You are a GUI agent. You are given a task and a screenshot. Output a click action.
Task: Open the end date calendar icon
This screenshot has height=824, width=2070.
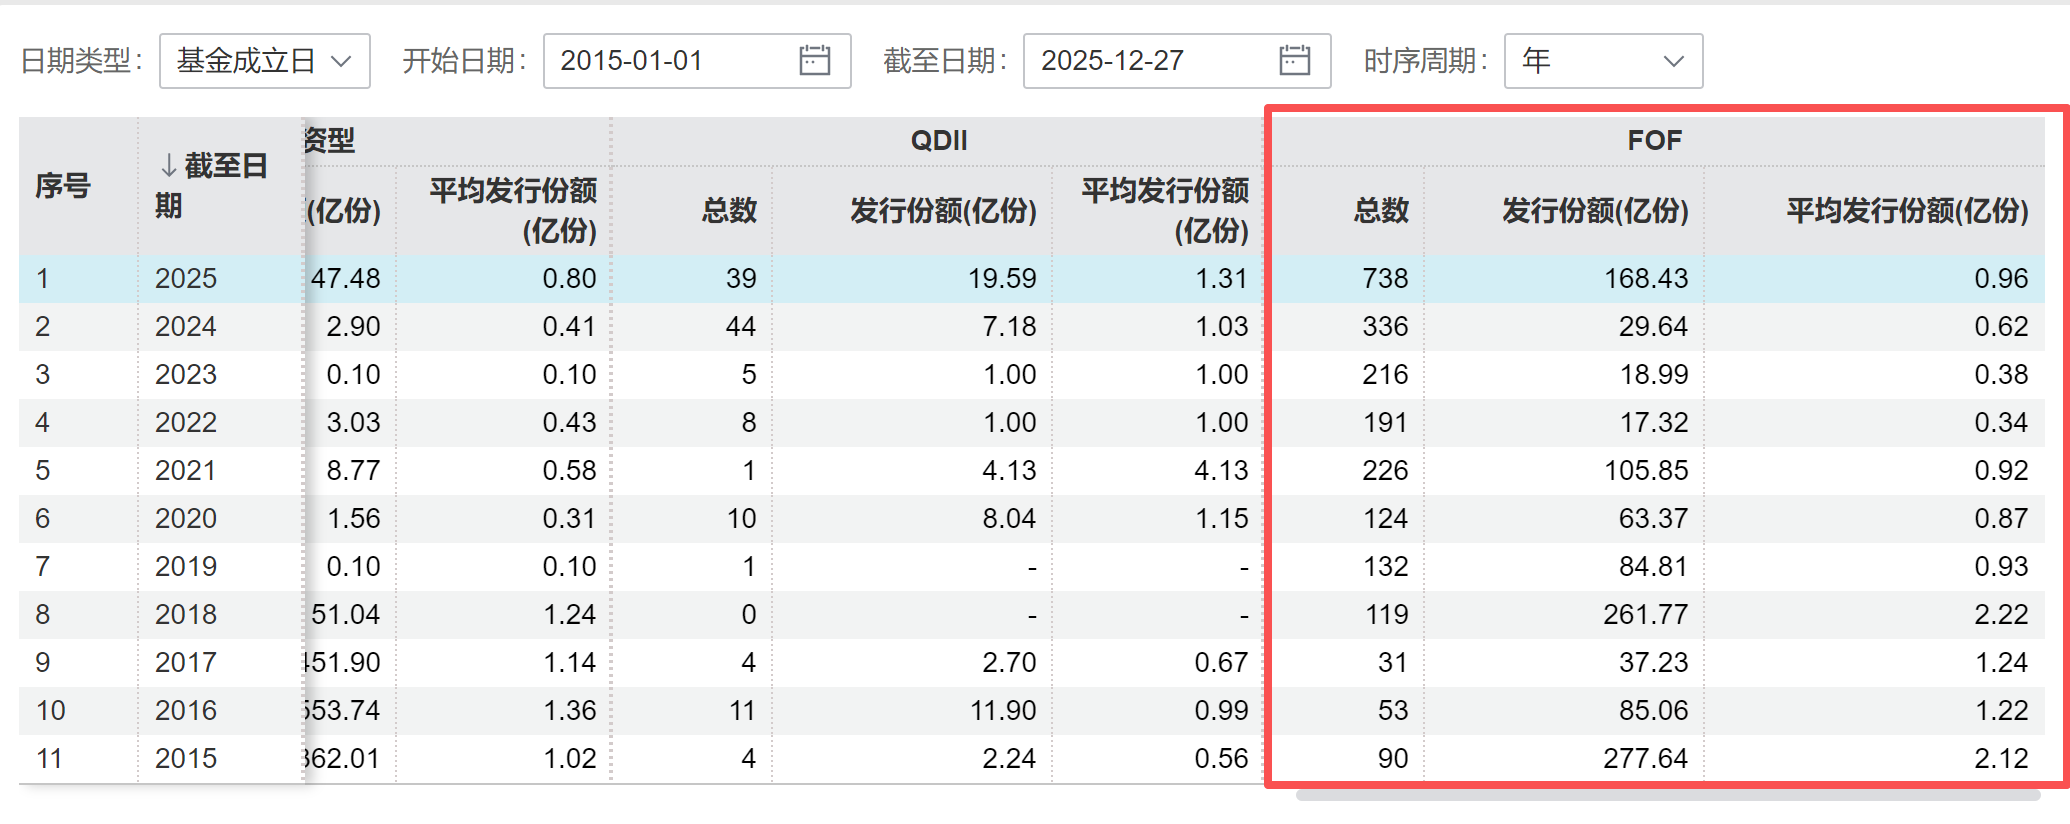[x=1294, y=61]
